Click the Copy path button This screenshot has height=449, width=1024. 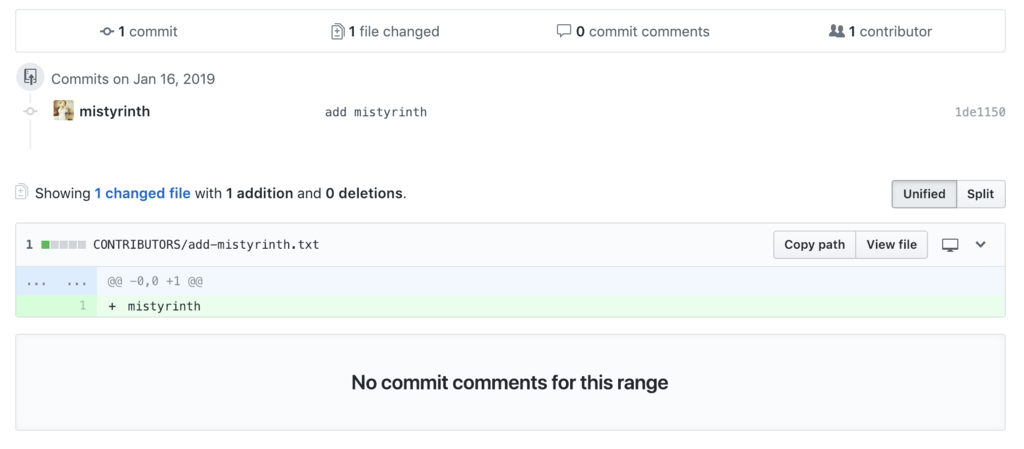click(x=814, y=245)
